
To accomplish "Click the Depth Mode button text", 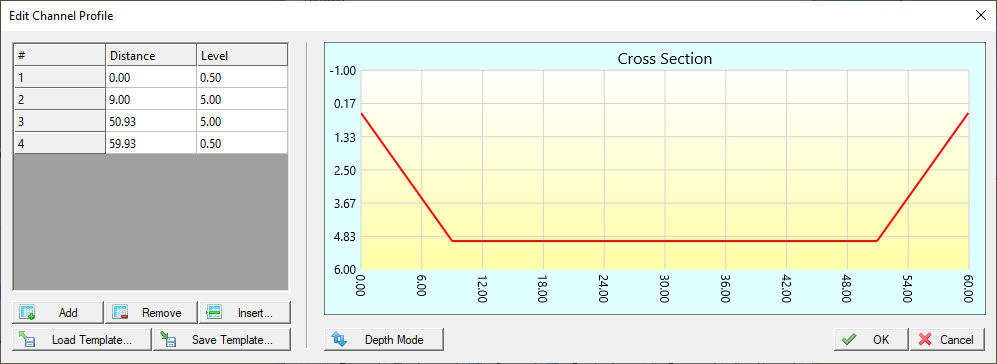I will coord(394,340).
